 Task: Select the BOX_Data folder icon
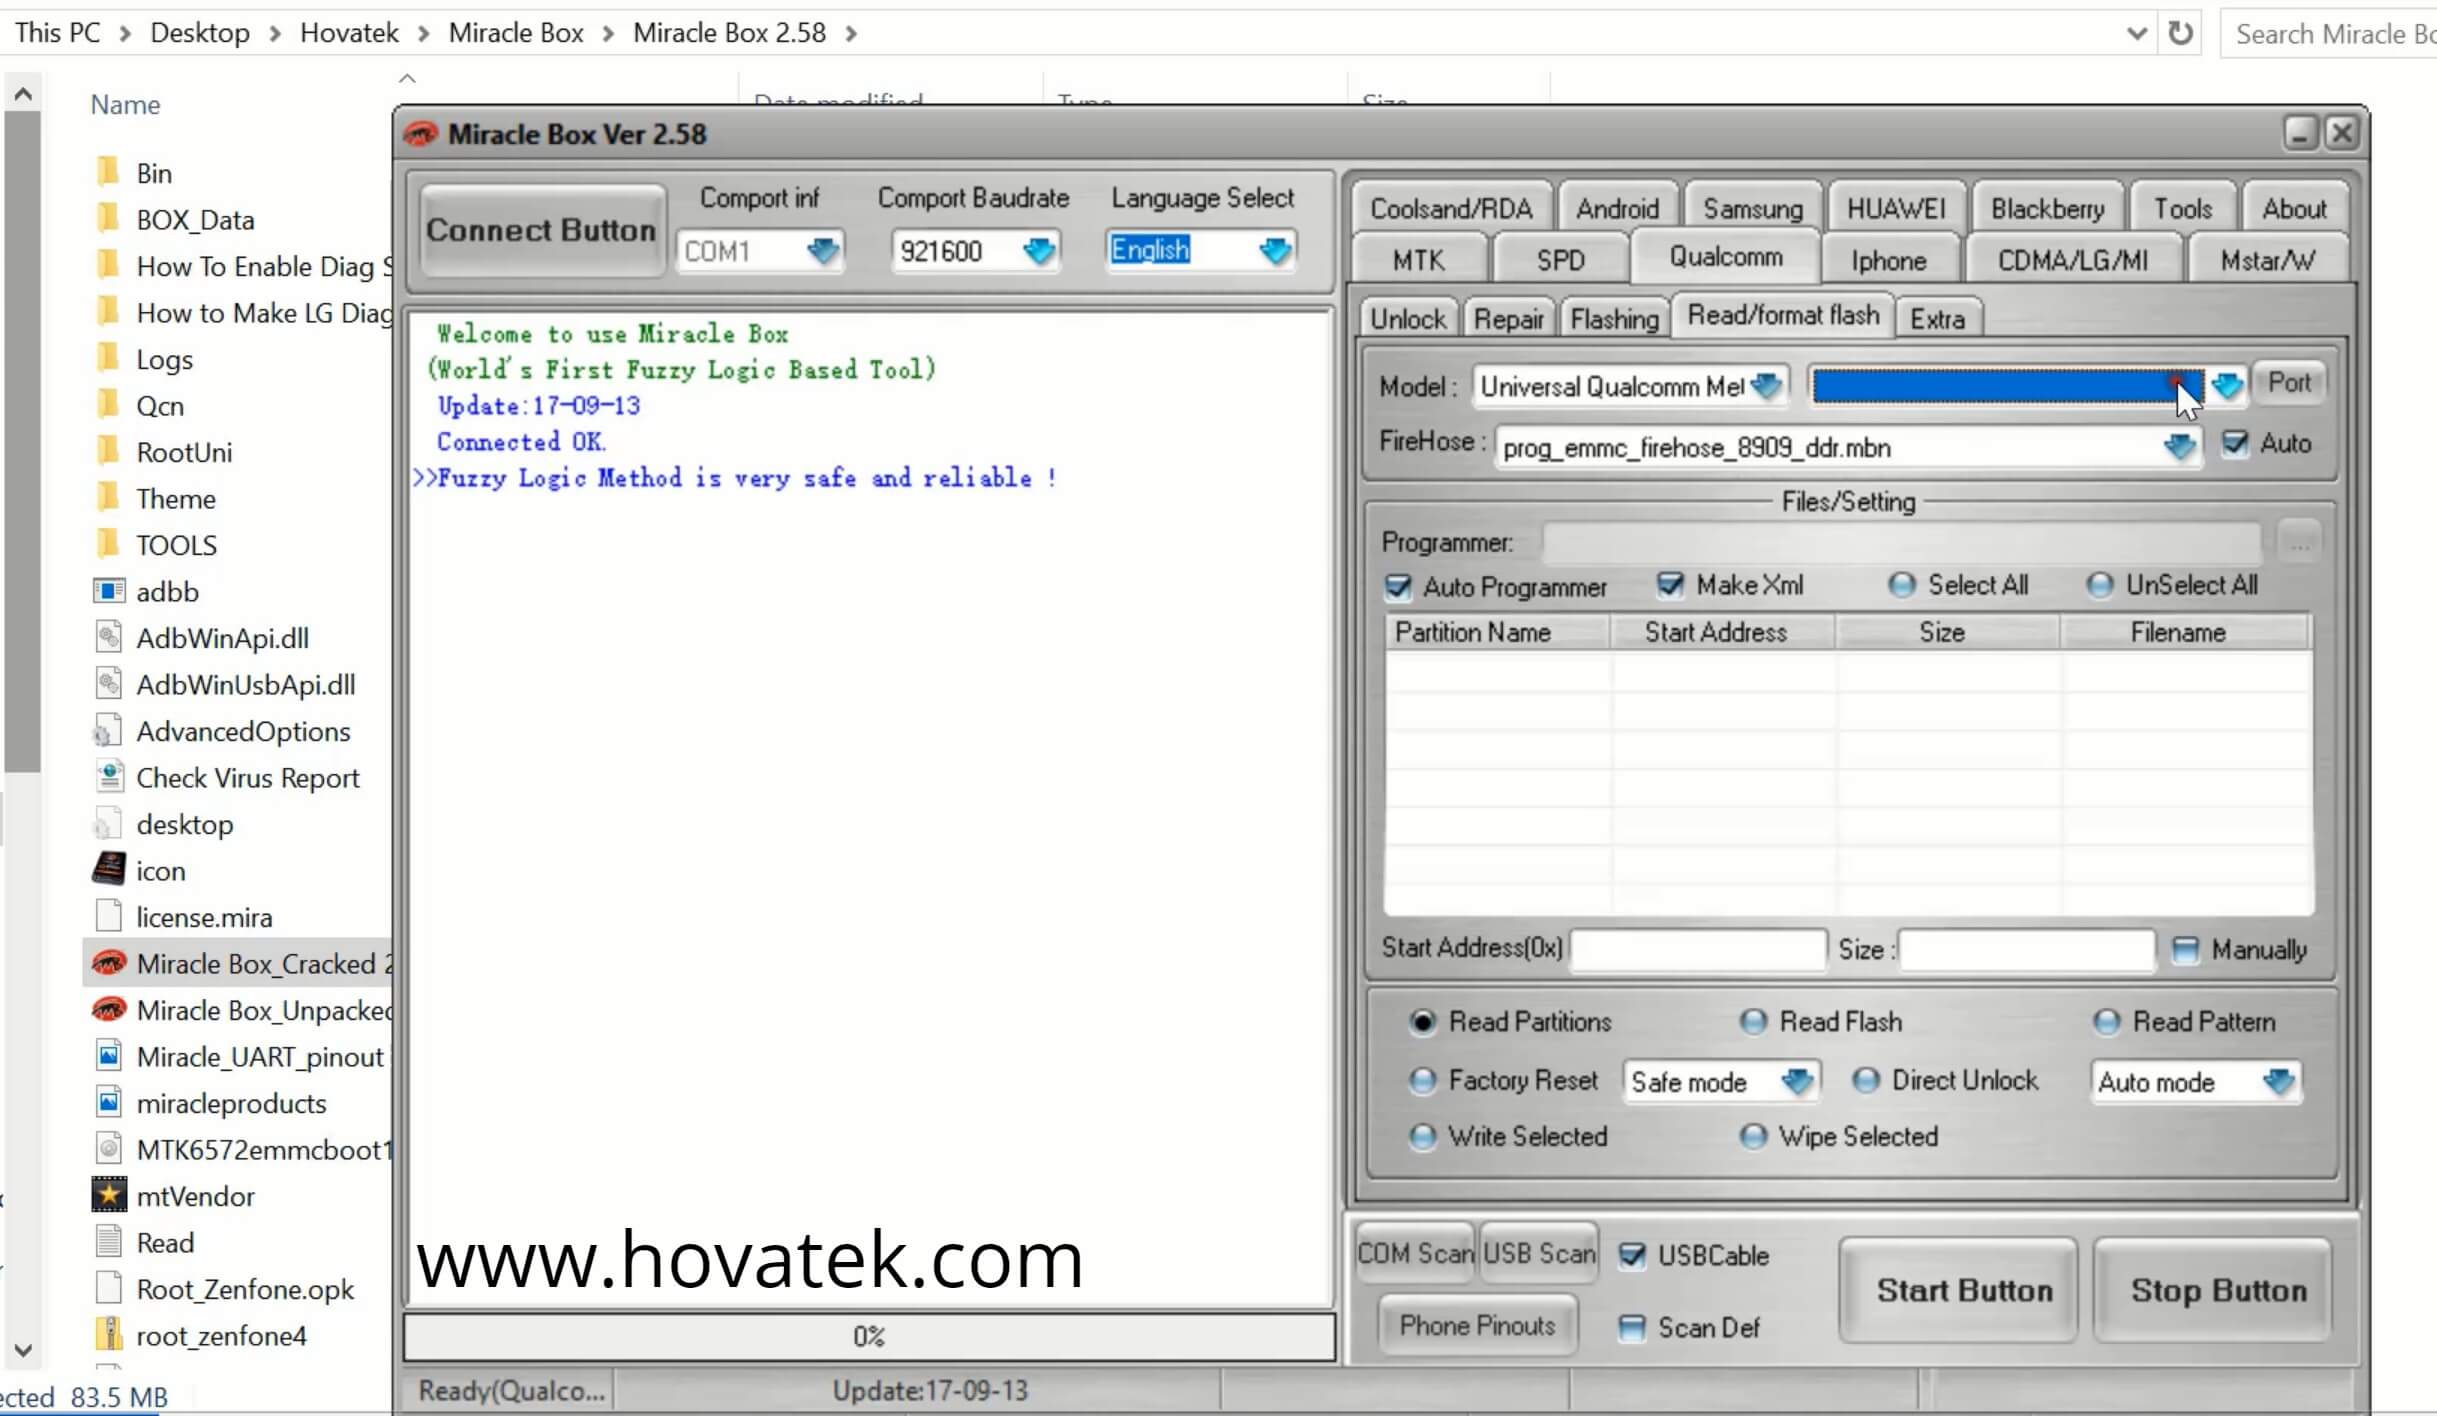pyautogui.click(x=108, y=218)
